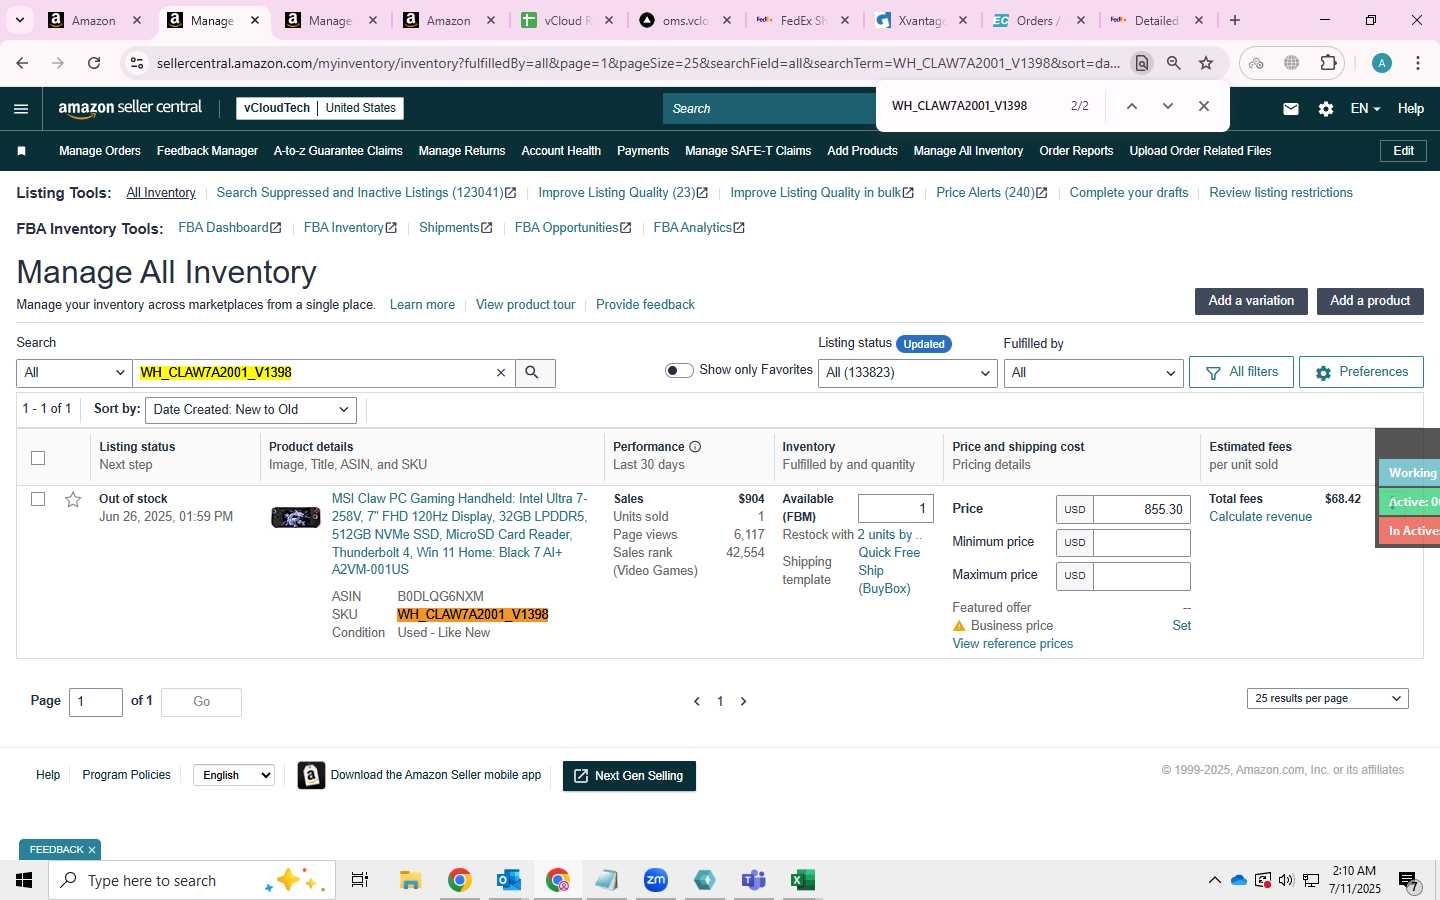
Task: Open the Seller Central hamburger menu
Action: [21, 109]
